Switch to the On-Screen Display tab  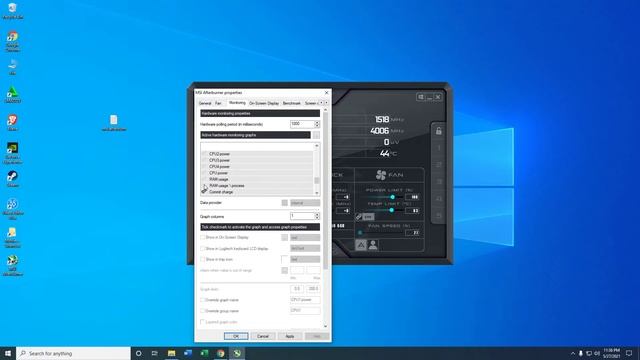tap(264, 103)
